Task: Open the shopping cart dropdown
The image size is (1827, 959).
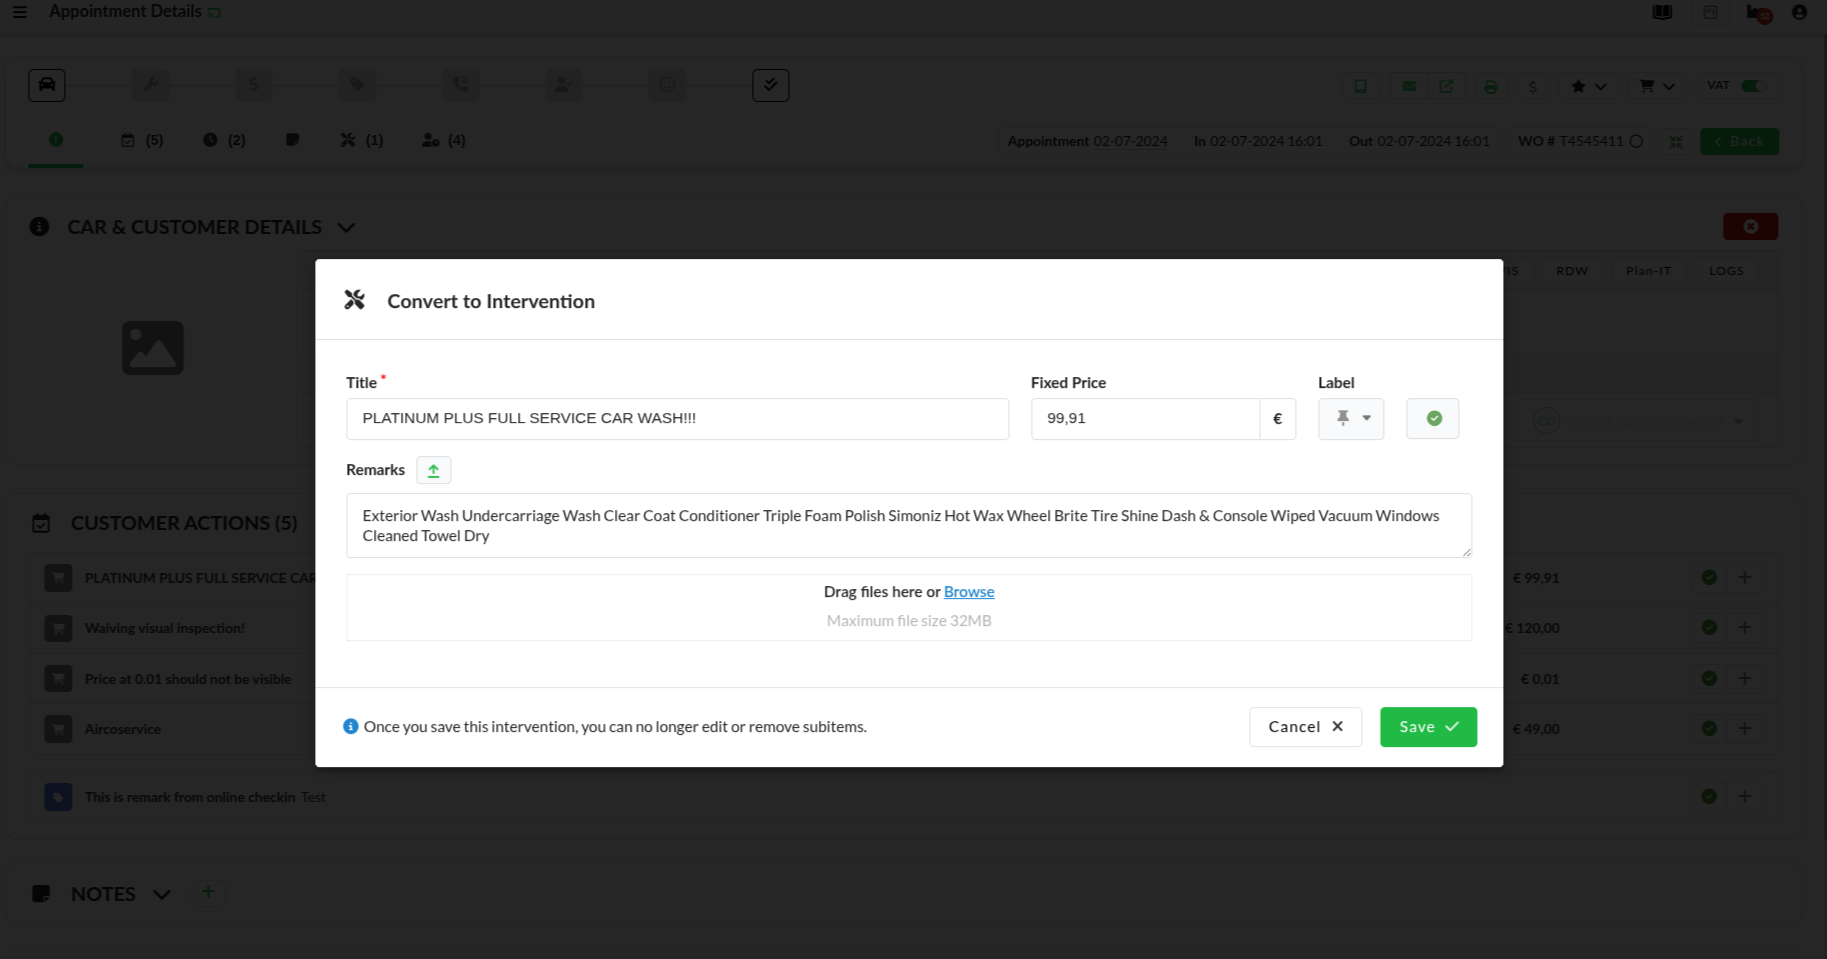Action: [1656, 86]
